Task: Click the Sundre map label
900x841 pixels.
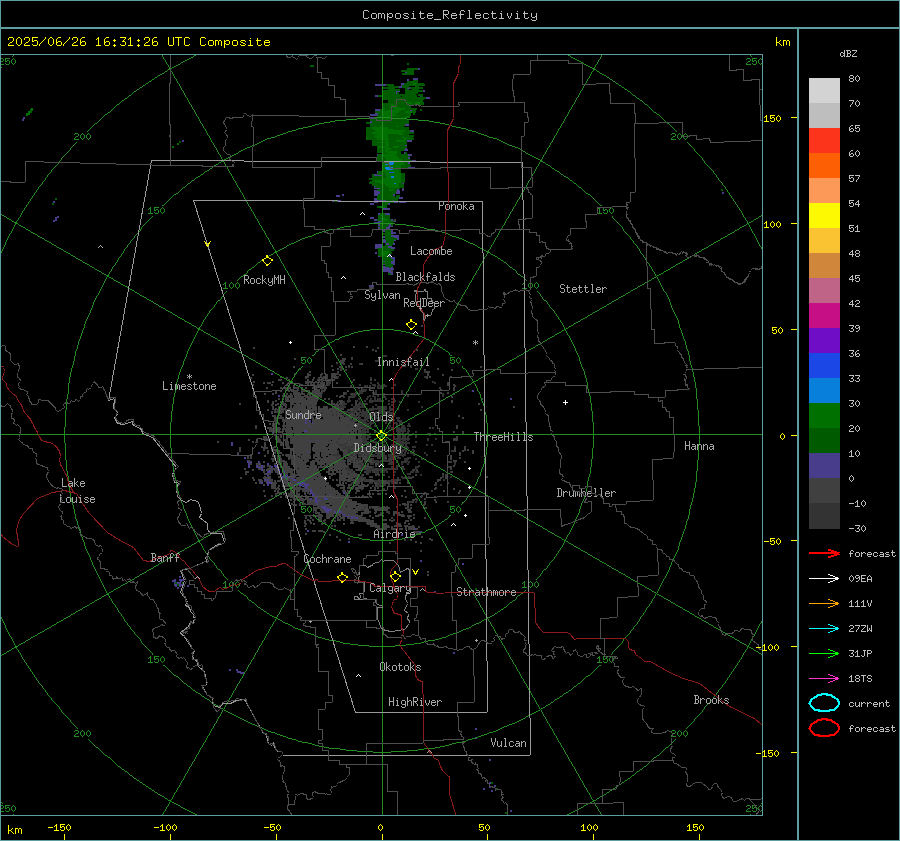Action: coord(303,414)
